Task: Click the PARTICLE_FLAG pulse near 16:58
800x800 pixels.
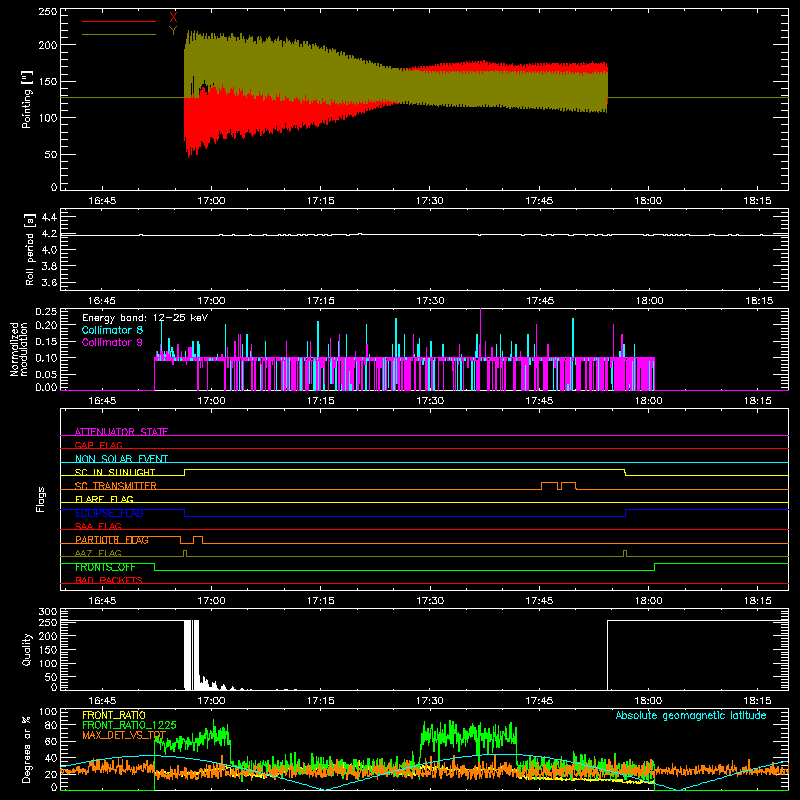Action: tap(197, 540)
